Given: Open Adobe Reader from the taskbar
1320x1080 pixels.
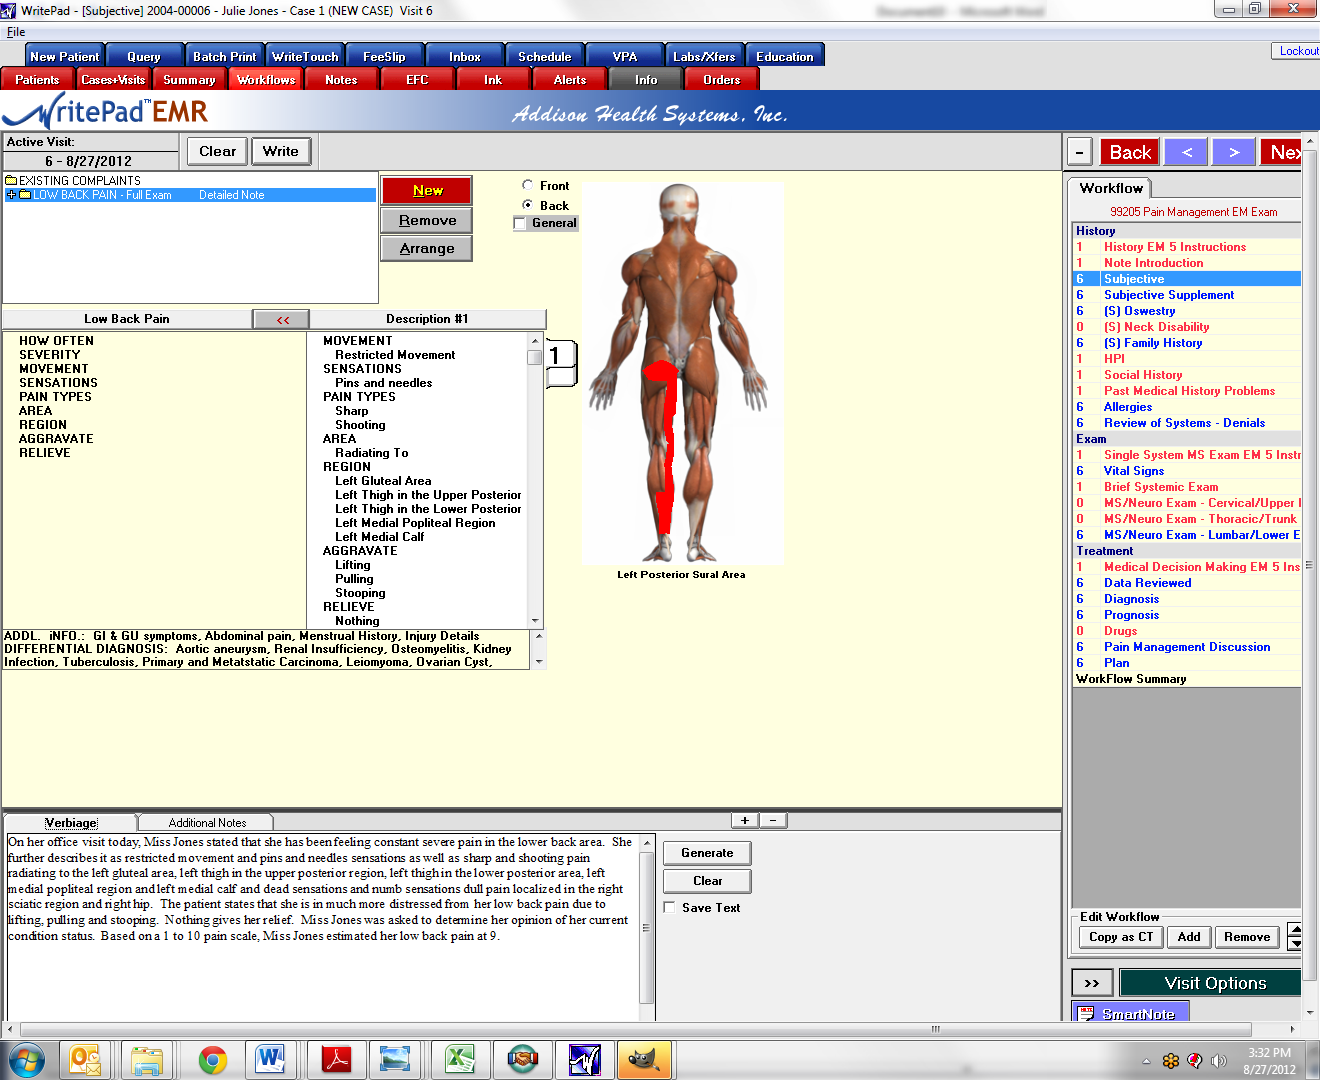Looking at the screenshot, I should coord(336,1059).
